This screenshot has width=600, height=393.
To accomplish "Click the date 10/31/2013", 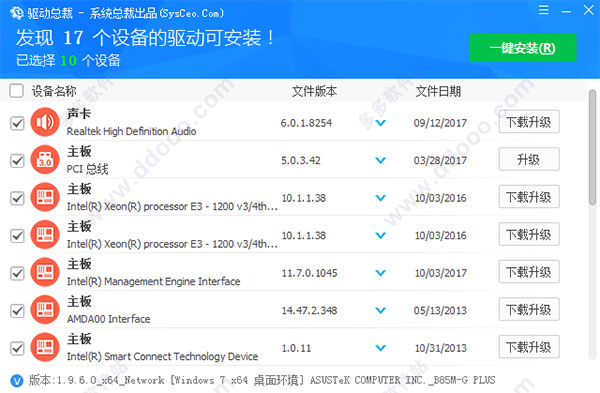I will coord(440,348).
